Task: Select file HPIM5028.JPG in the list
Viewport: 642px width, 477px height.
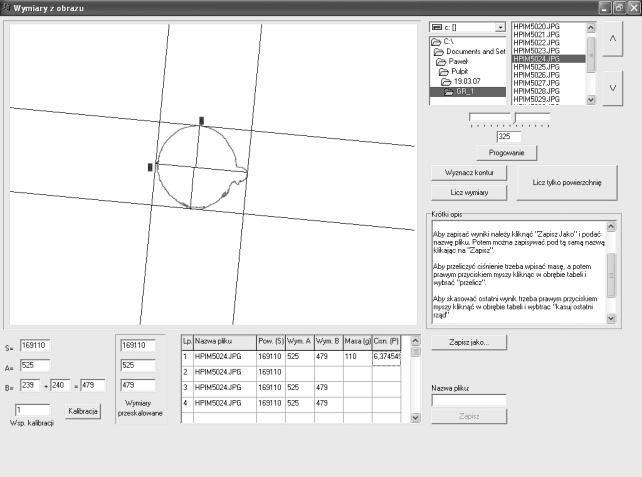Action: (537, 91)
